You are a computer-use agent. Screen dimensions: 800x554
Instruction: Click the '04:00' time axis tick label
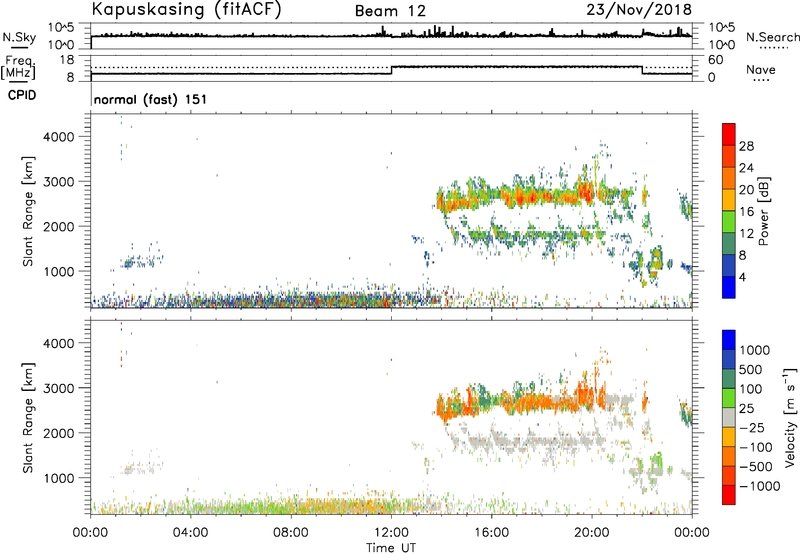point(190,533)
